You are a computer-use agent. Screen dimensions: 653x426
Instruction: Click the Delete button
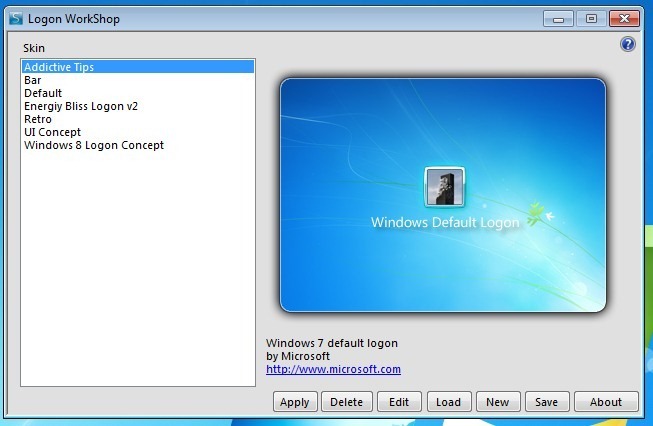click(346, 402)
